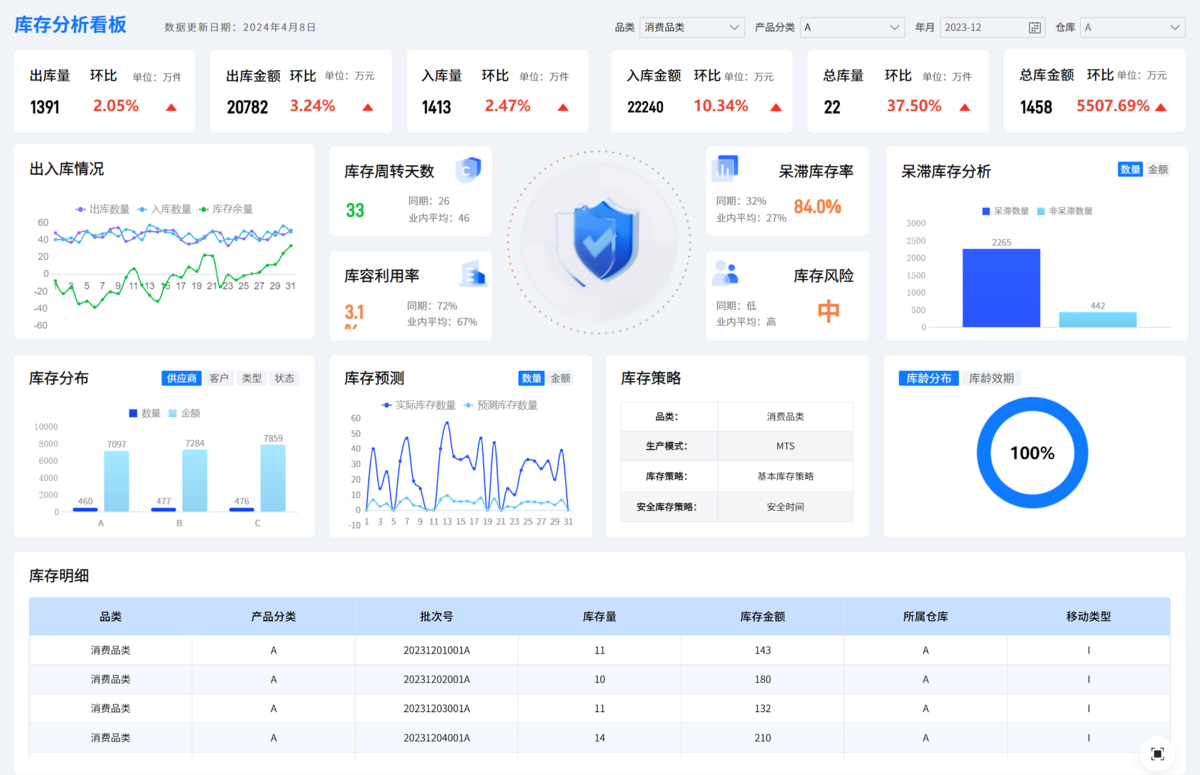Screen dimensions: 1200x775
Task: Open the 产品分类 dropdown showing A
Action: [x=852, y=28]
